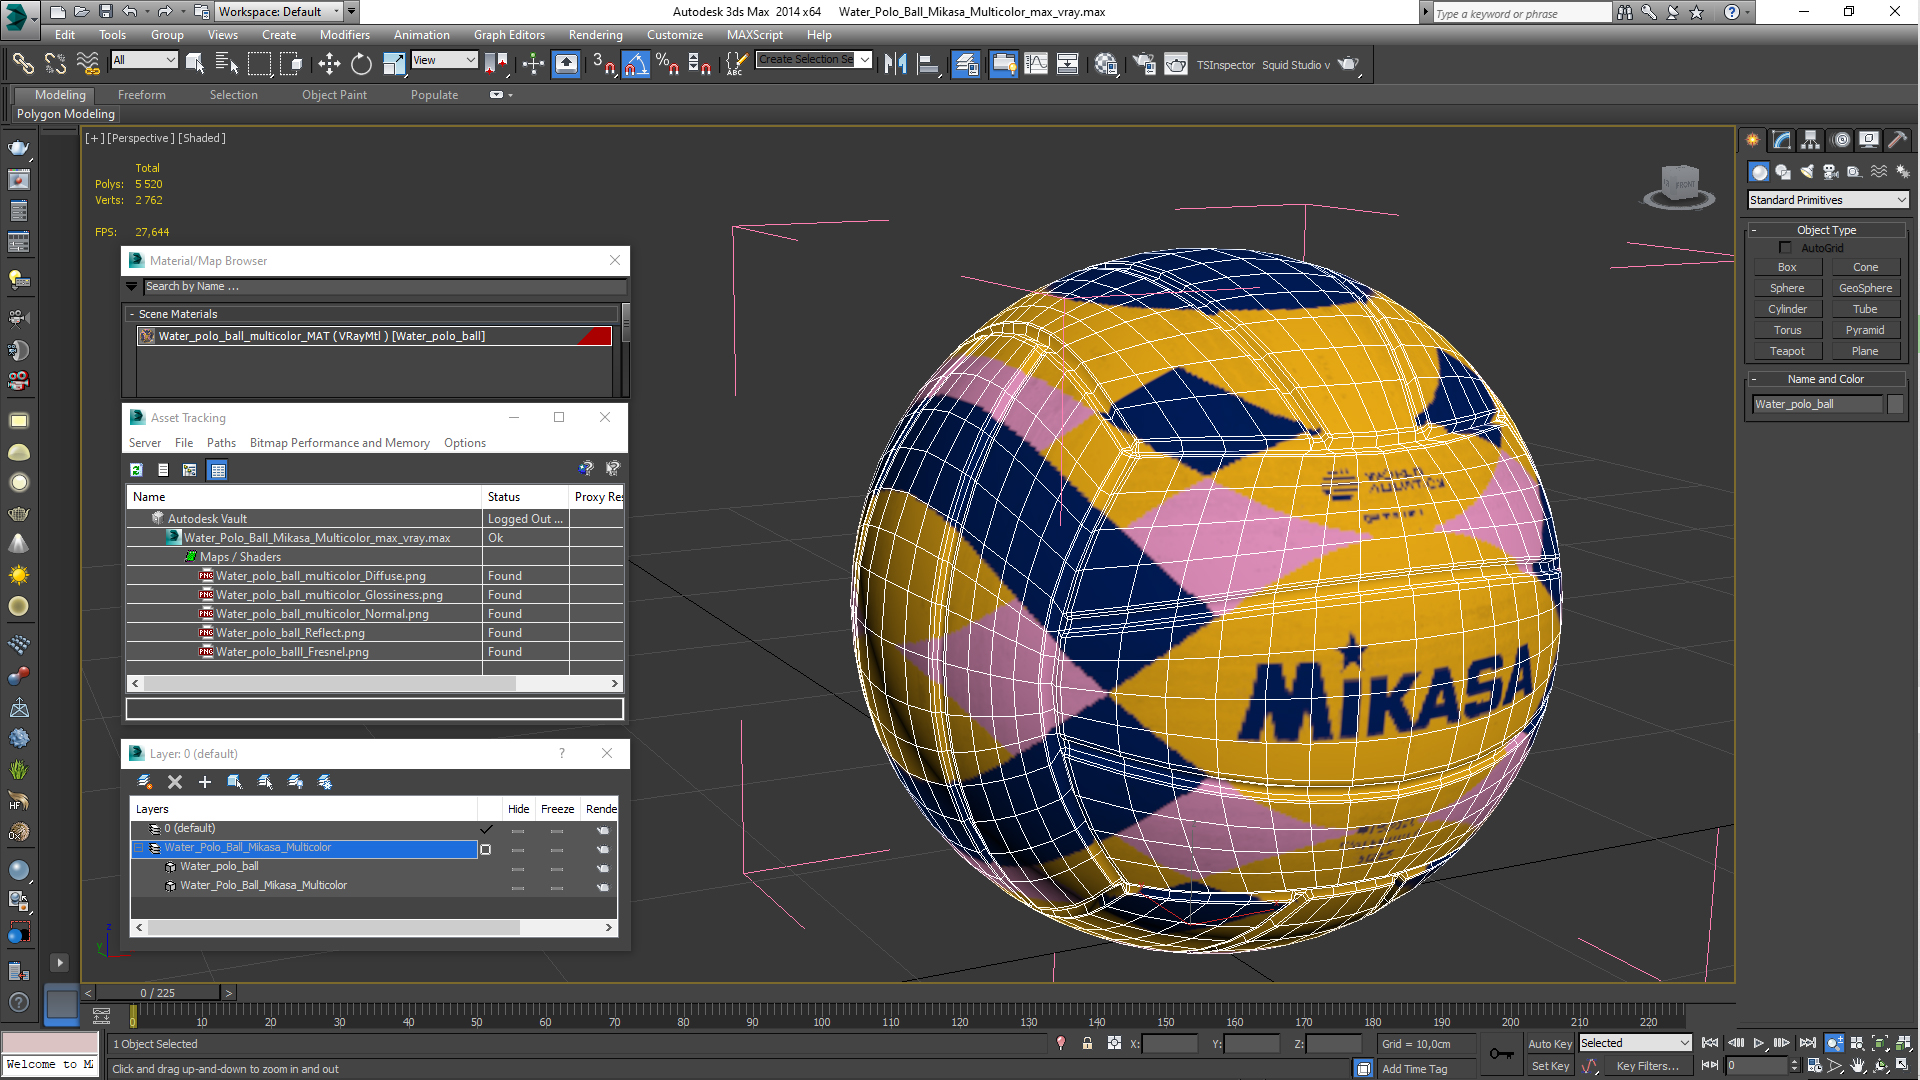Click the object name field Water_polo_ball
Image resolution: width=1920 pixels, height=1080 pixels.
[1817, 404]
